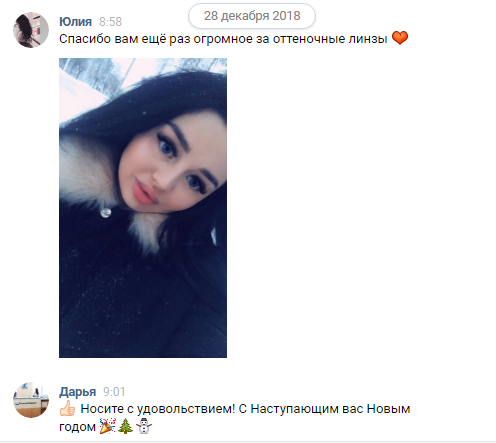
Task: Open Дарья's round profile avatar
Action: point(31,400)
